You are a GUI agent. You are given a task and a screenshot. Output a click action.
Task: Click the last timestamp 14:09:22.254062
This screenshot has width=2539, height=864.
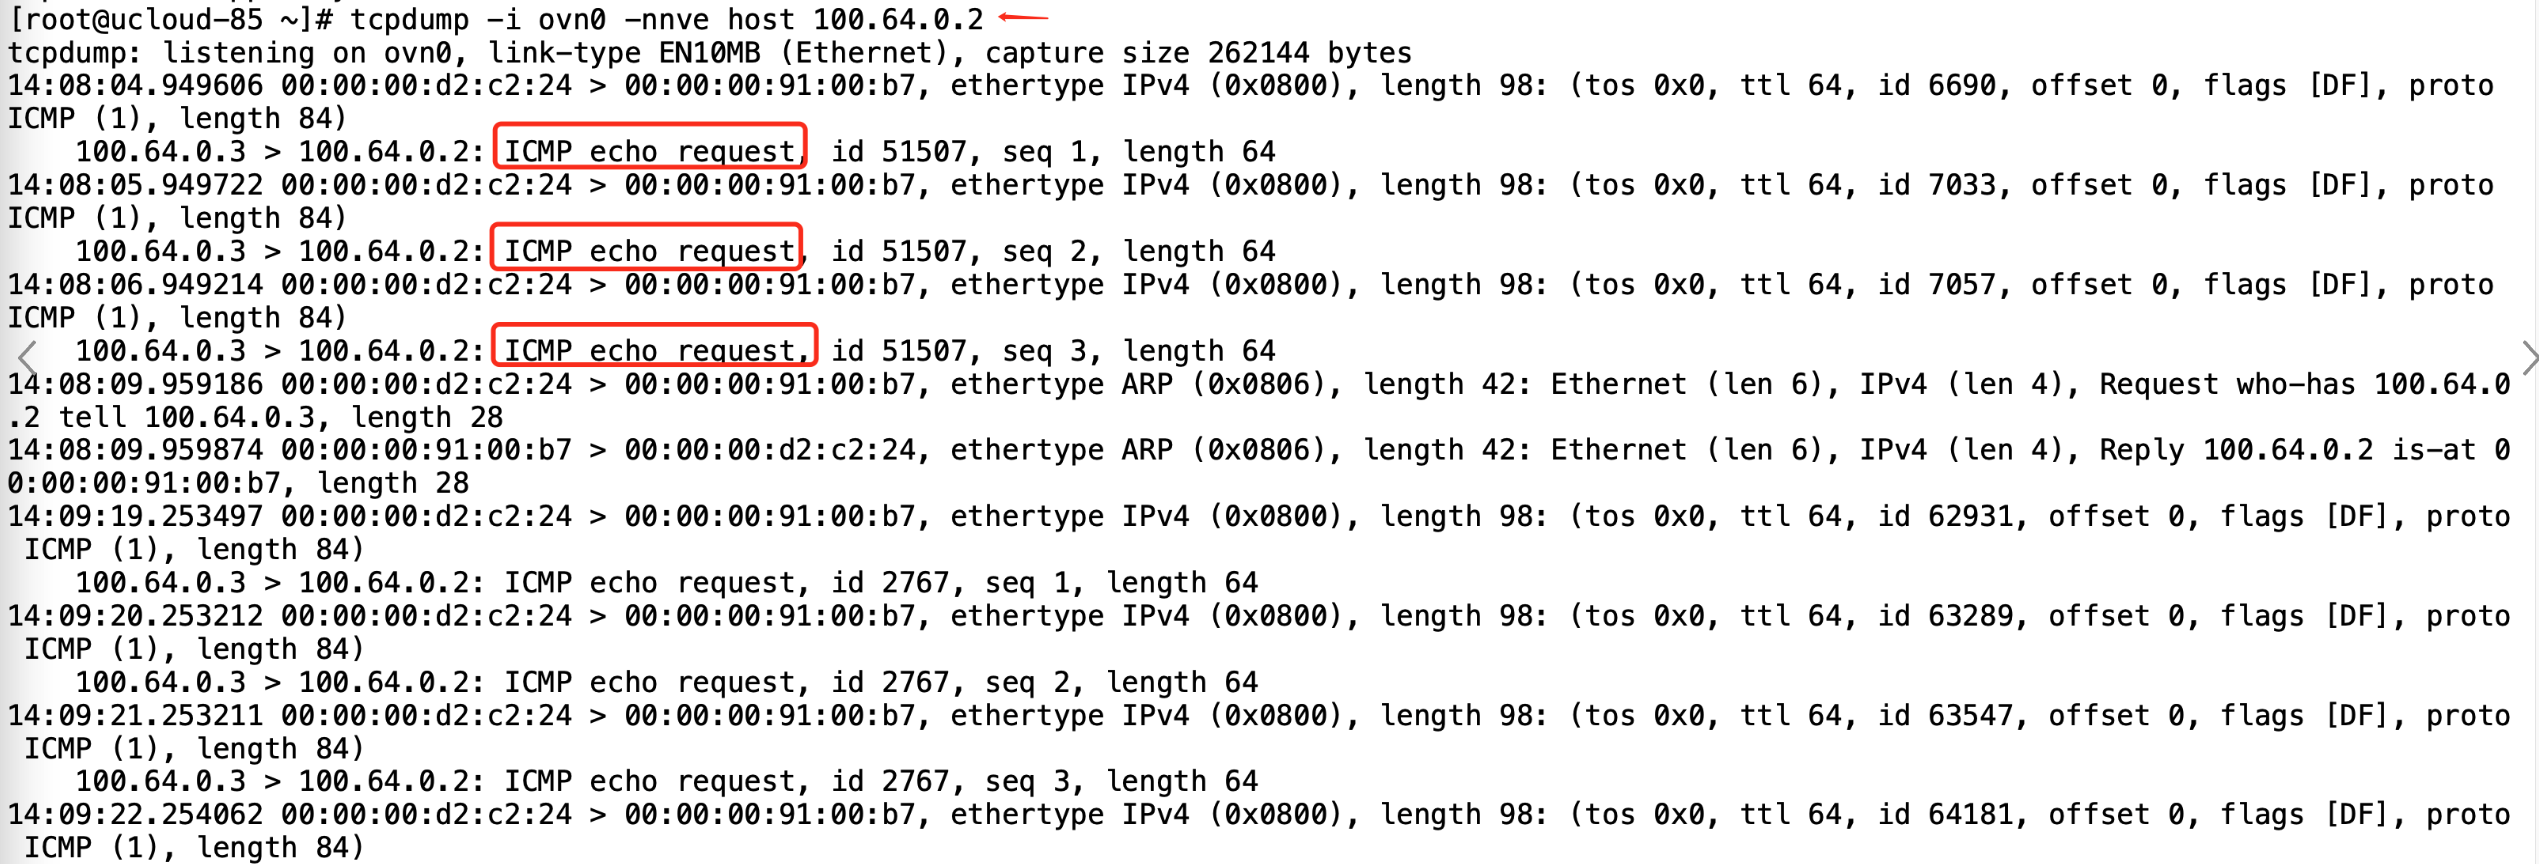(x=135, y=814)
